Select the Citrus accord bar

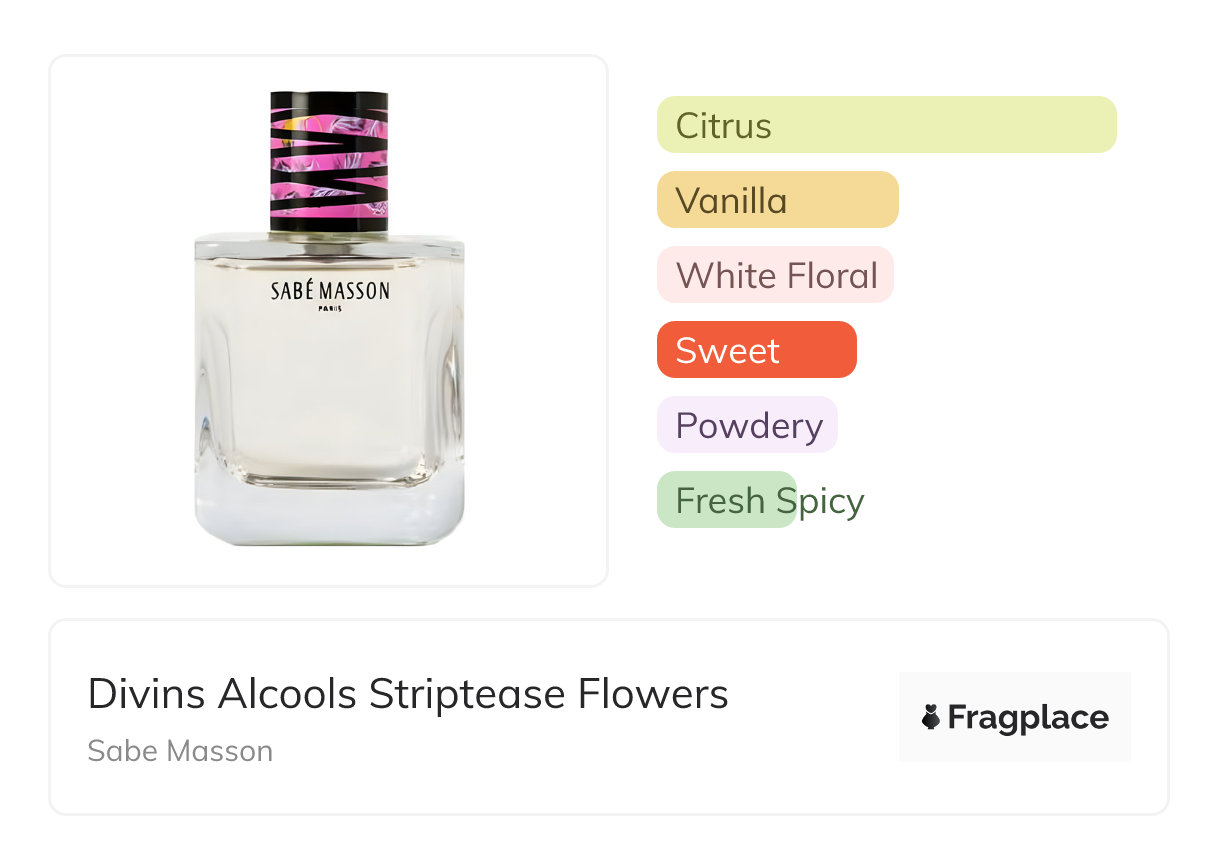[886, 125]
